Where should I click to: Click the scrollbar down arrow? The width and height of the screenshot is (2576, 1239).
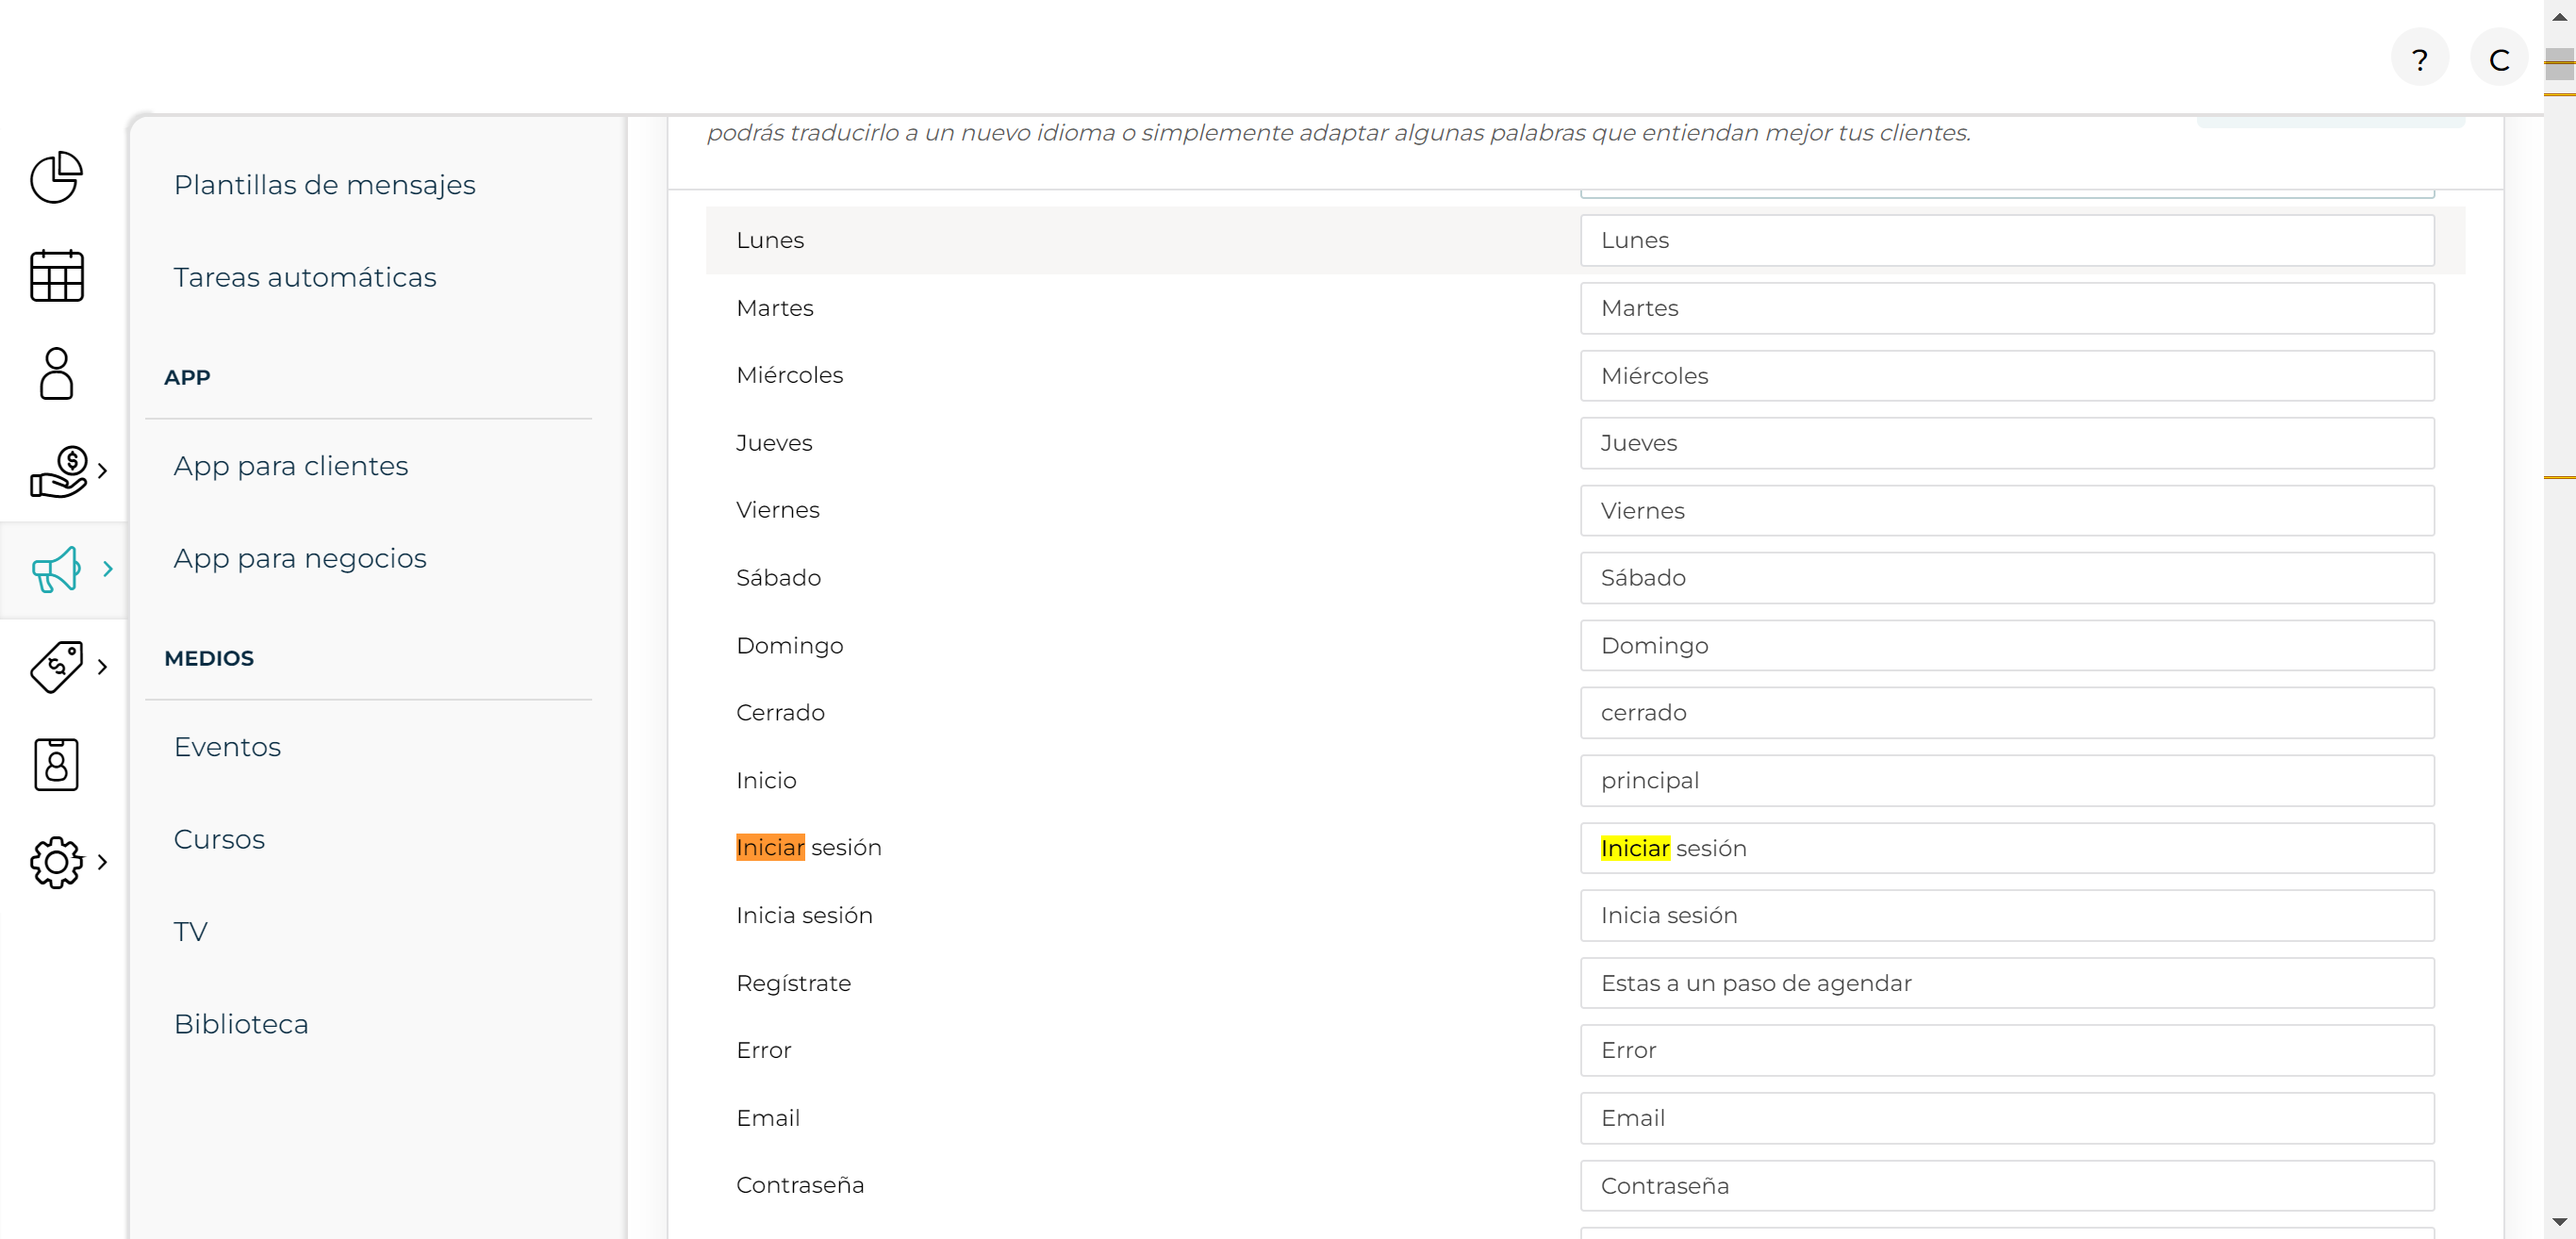pos(2559,1222)
